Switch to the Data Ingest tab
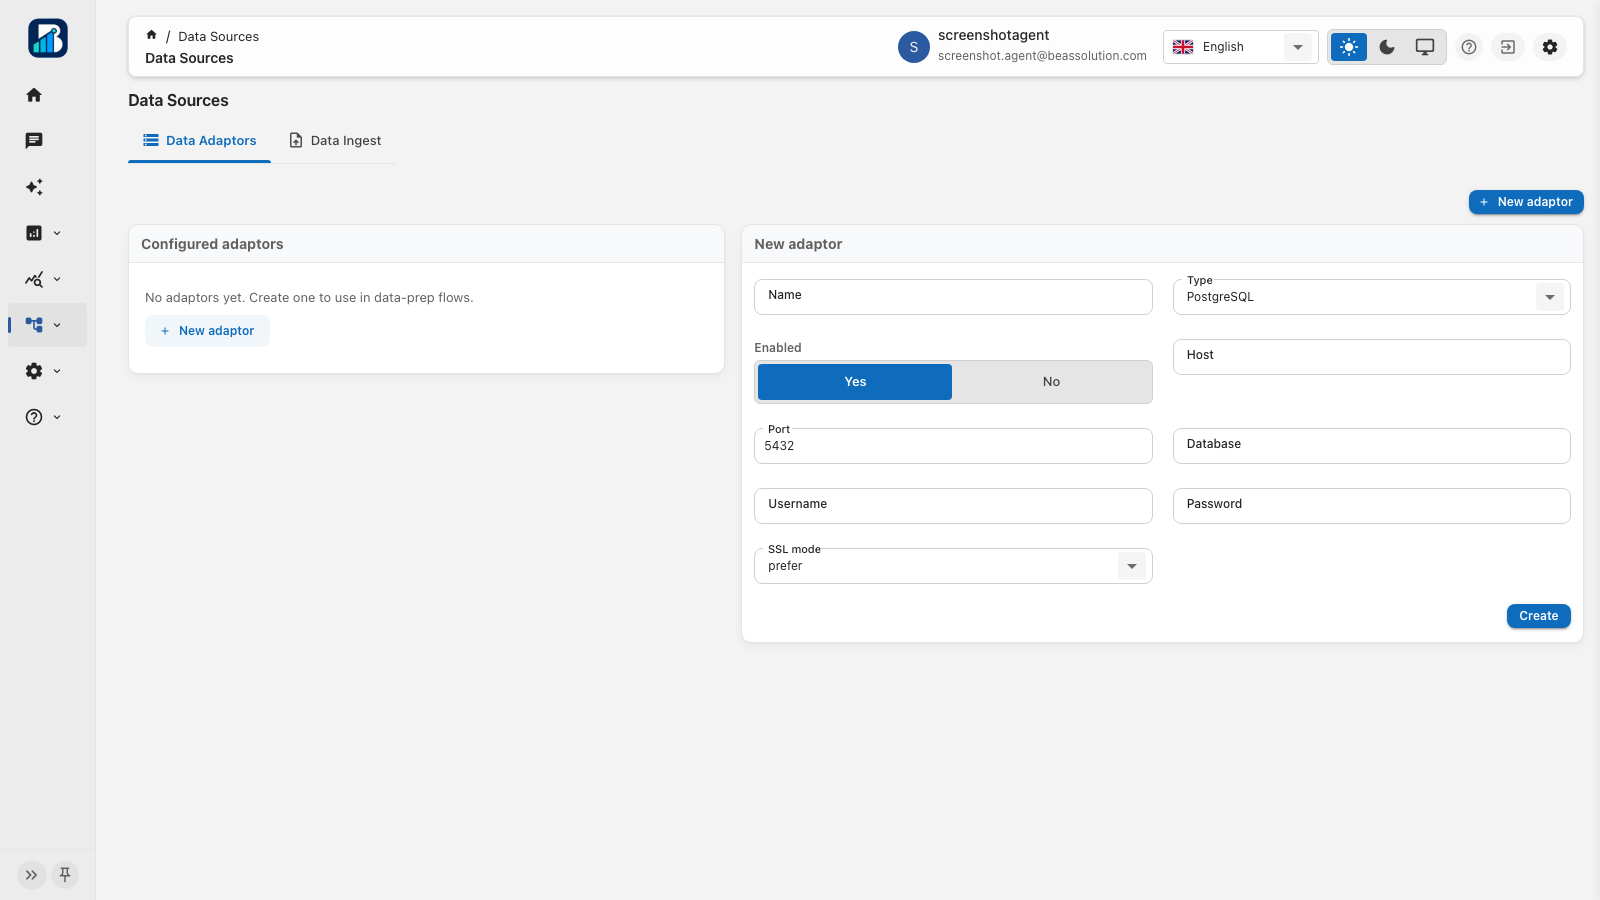This screenshot has height=900, width=1600. (x=335, y=141)
